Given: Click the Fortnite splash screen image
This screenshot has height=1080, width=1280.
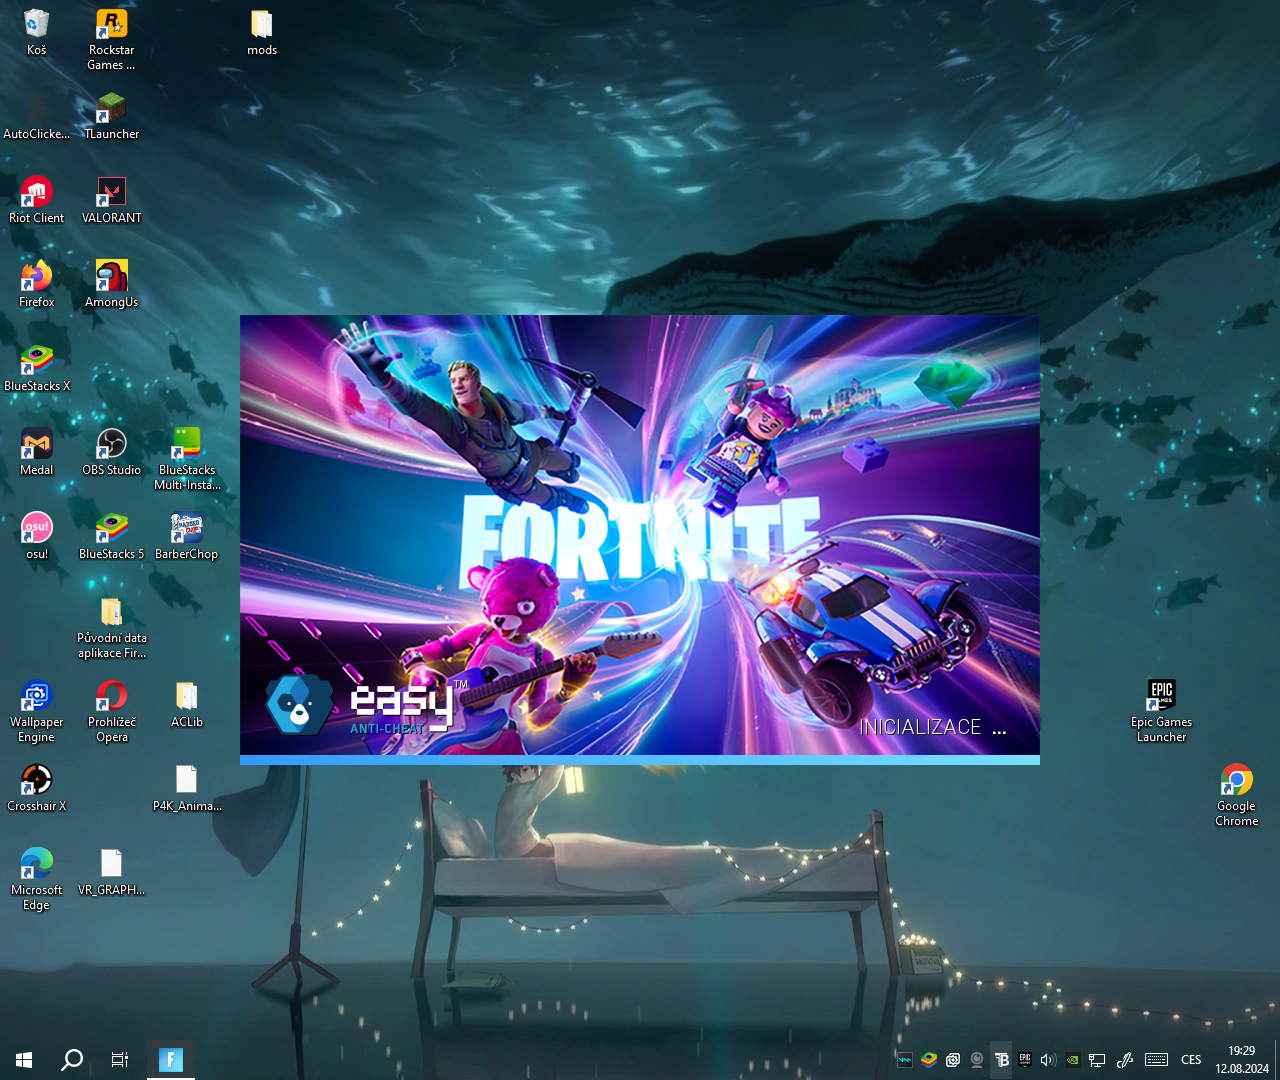Looking at the screenshot, I should click(640, 535).
